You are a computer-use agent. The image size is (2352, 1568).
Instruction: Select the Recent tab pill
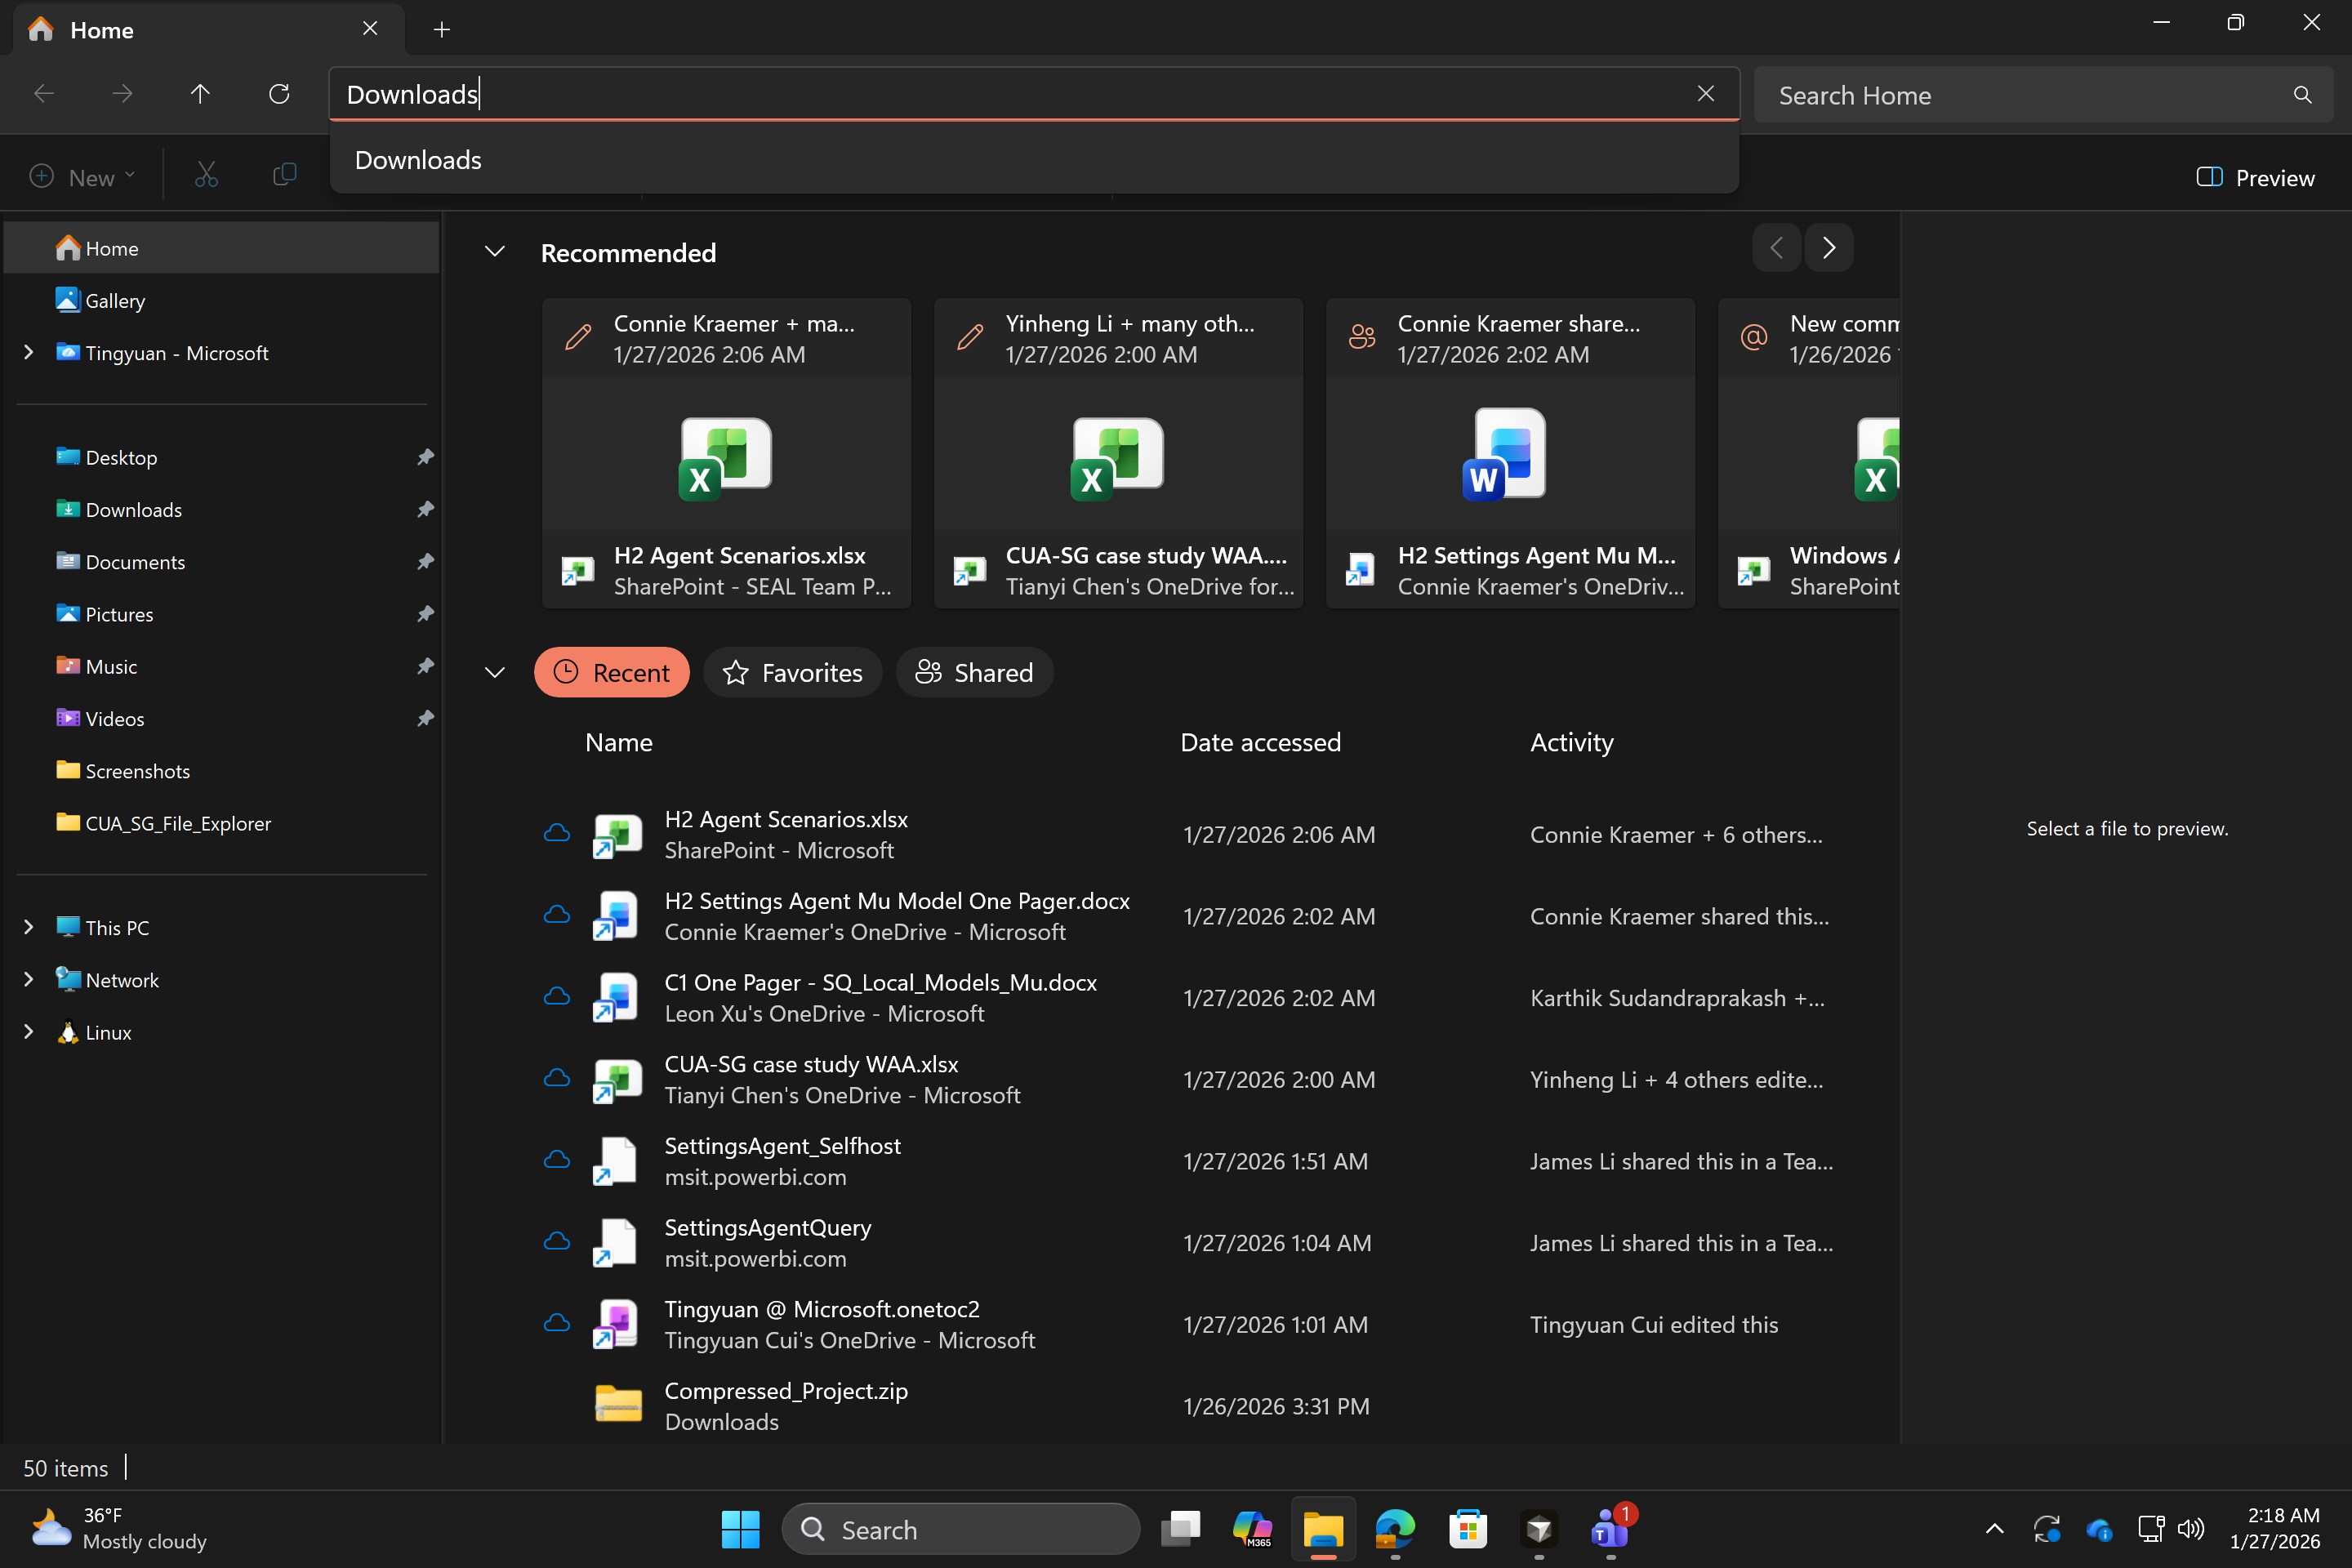click(x=611, y=673)
